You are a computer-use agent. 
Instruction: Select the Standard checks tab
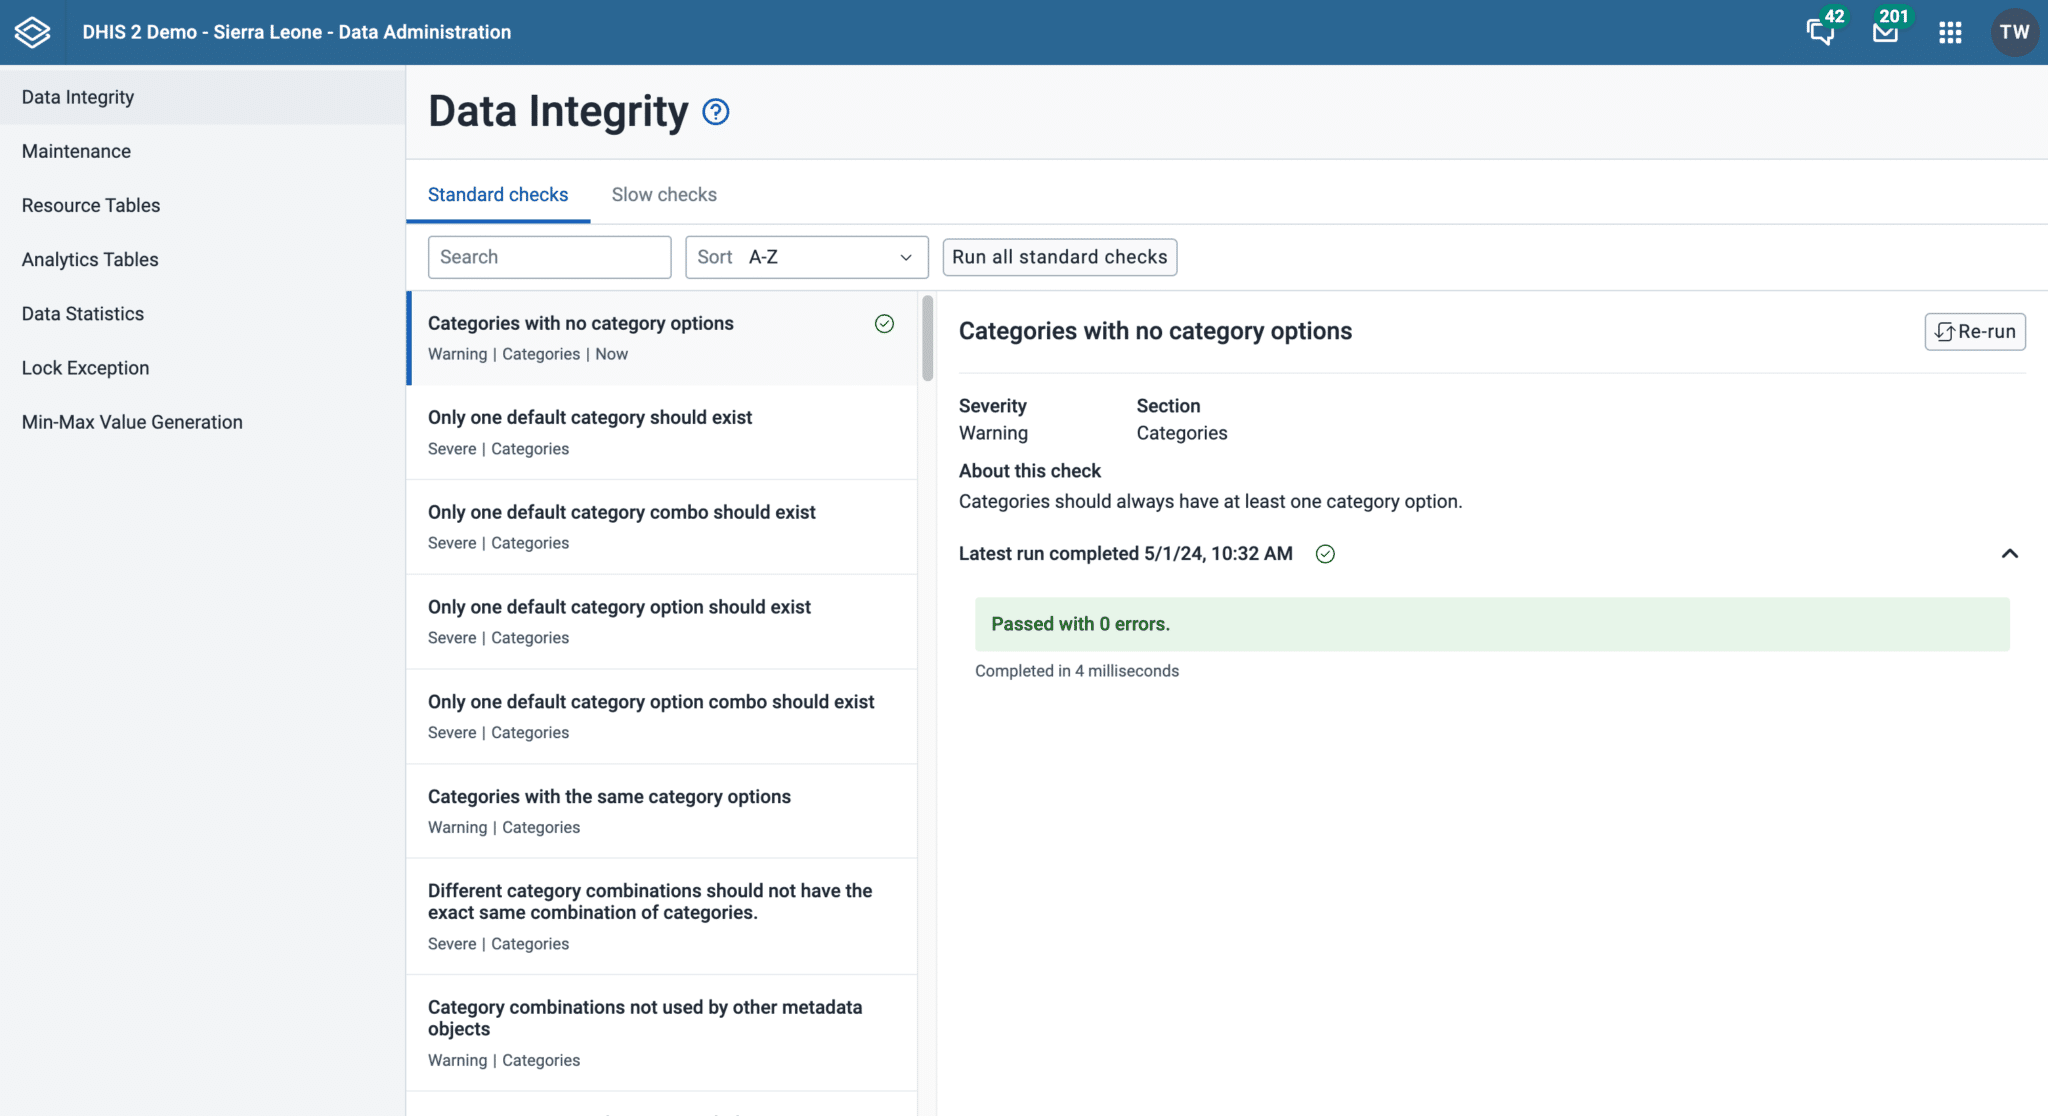pos(498,194)
